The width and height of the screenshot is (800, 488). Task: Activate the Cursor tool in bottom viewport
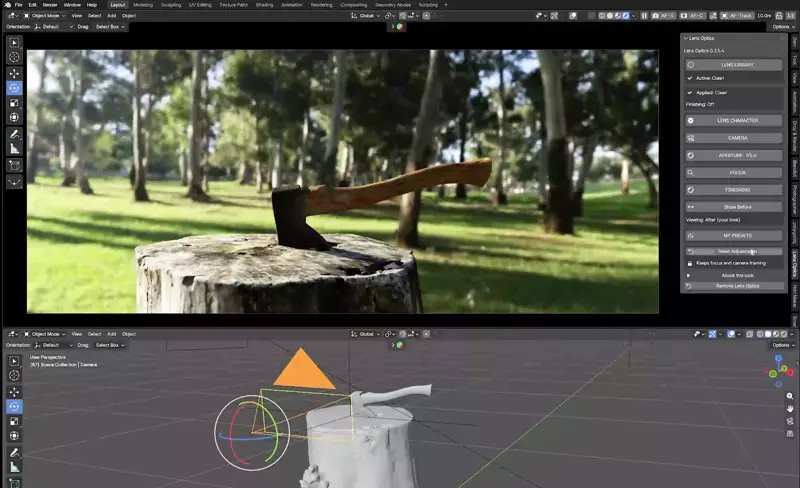tap(14, 376)
